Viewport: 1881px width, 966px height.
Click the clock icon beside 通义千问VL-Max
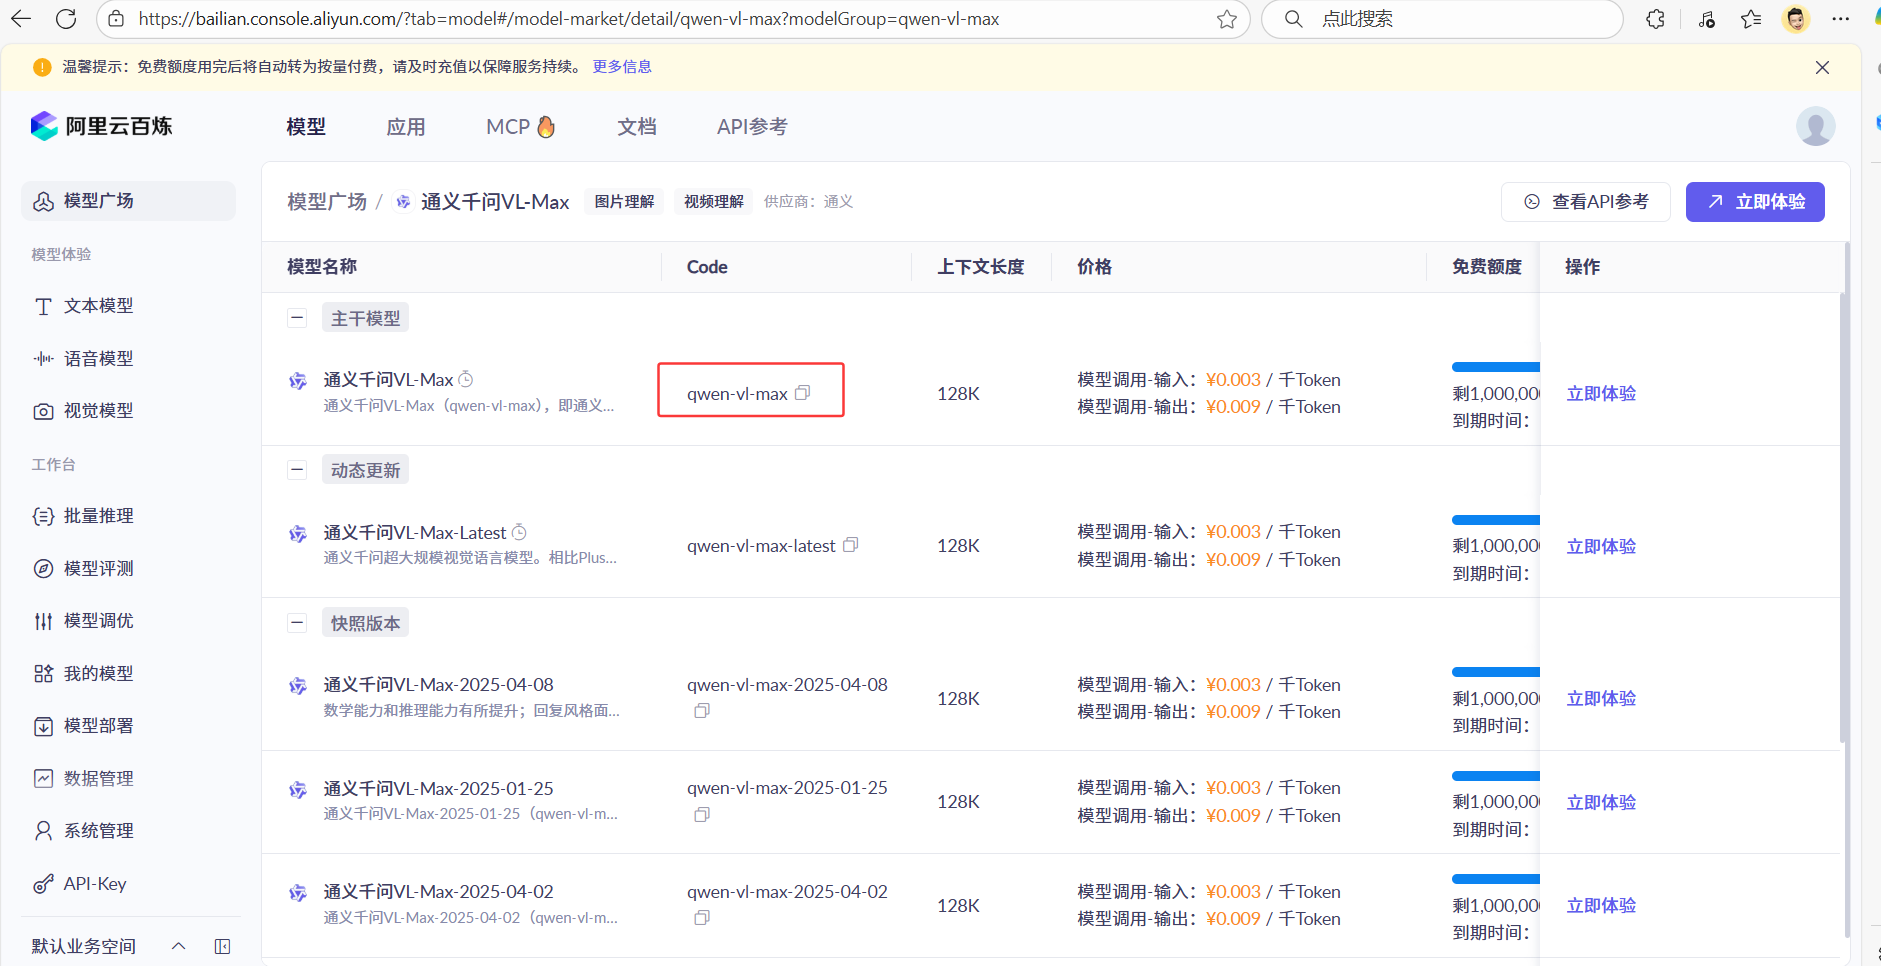pos(466,379)
